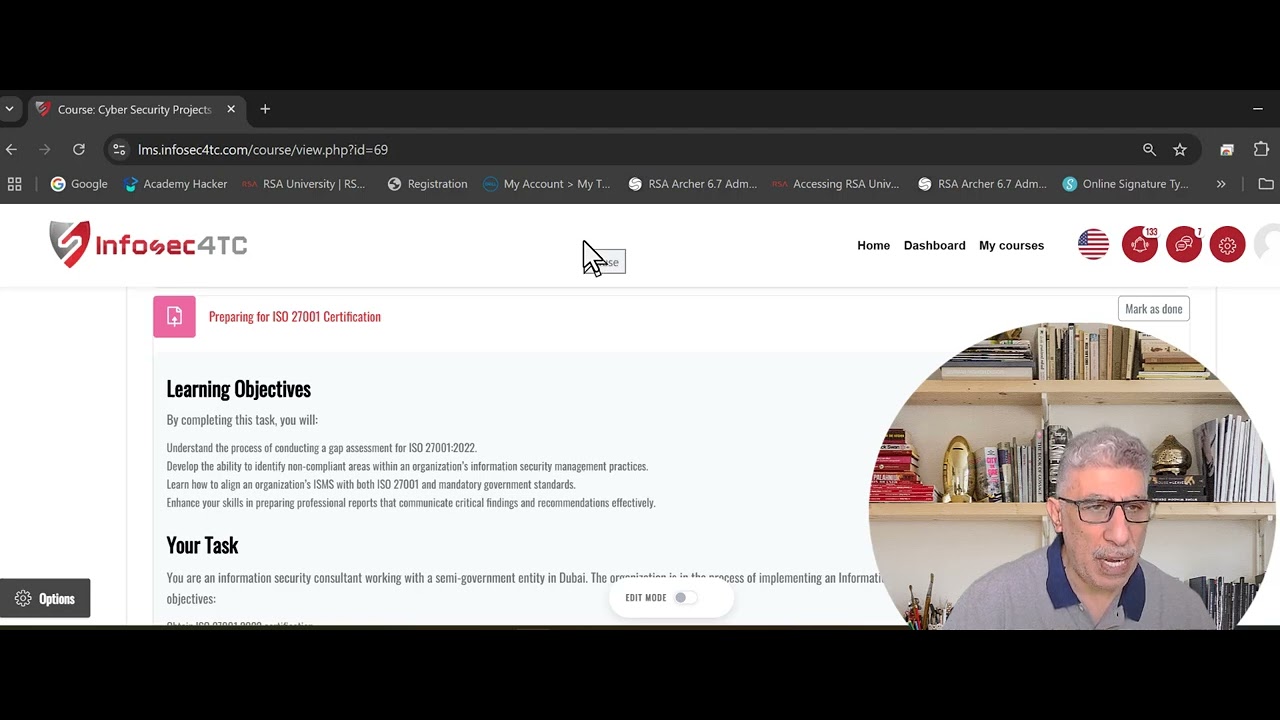Screen dimensions: 1280x720
Task: Click the site information icon in address bar
Action: click(x=119, y=149)
